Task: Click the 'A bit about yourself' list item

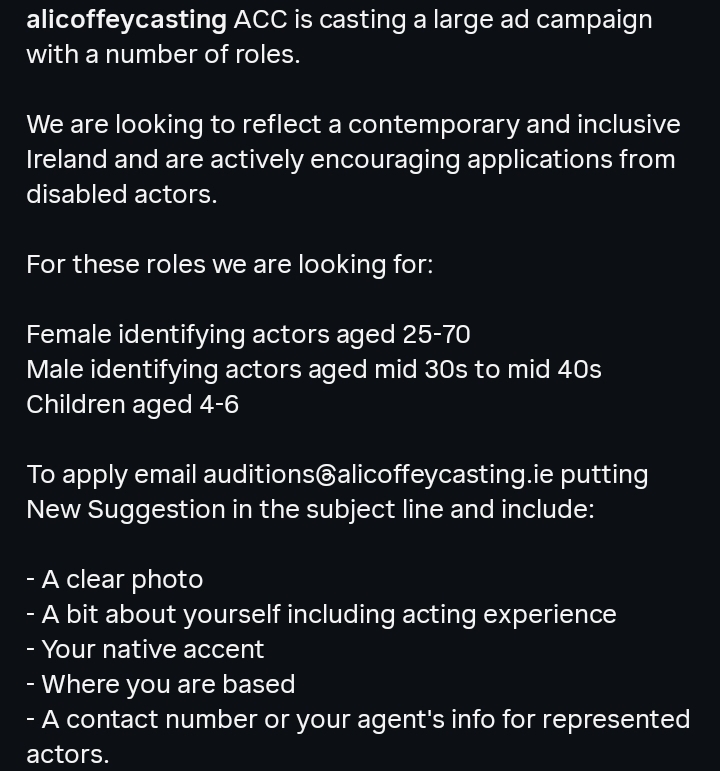Action: [321, 615]
